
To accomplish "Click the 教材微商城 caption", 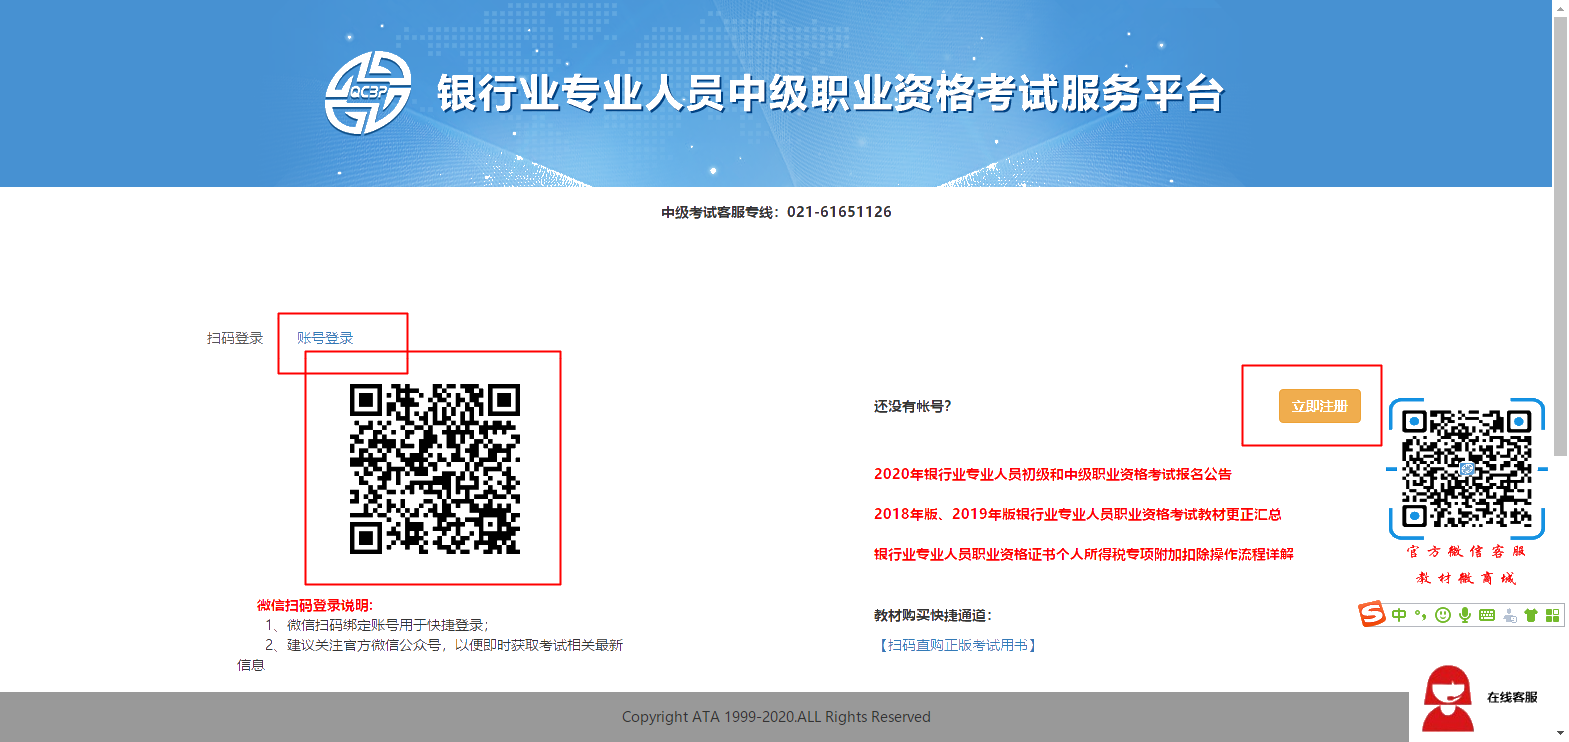I will tap(1466, 578).
